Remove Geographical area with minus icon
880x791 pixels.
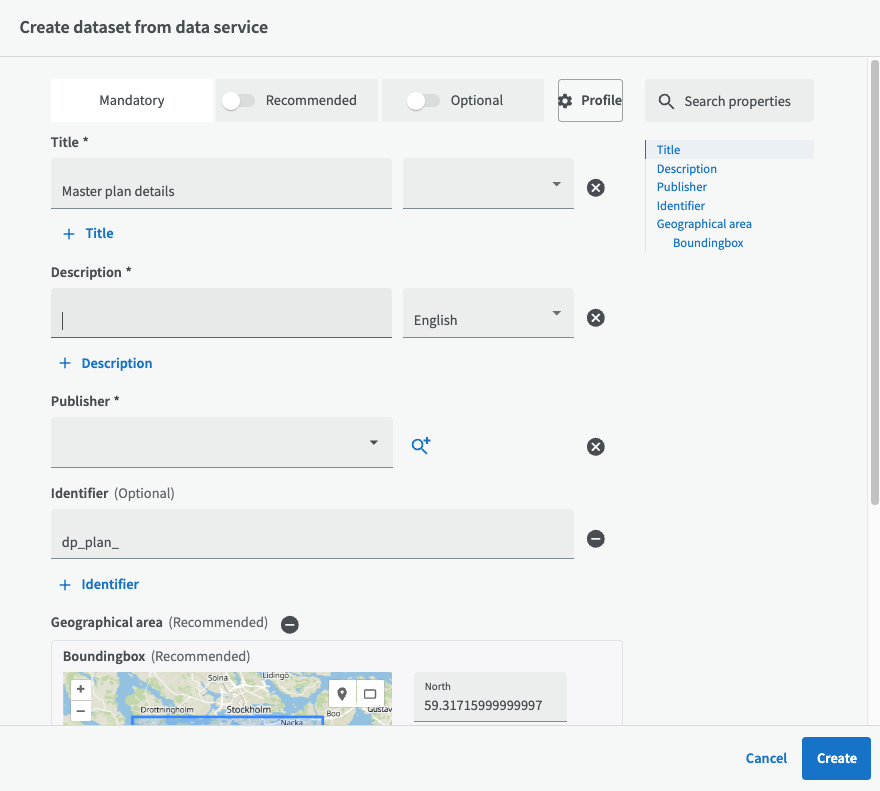tap(289, 624)
